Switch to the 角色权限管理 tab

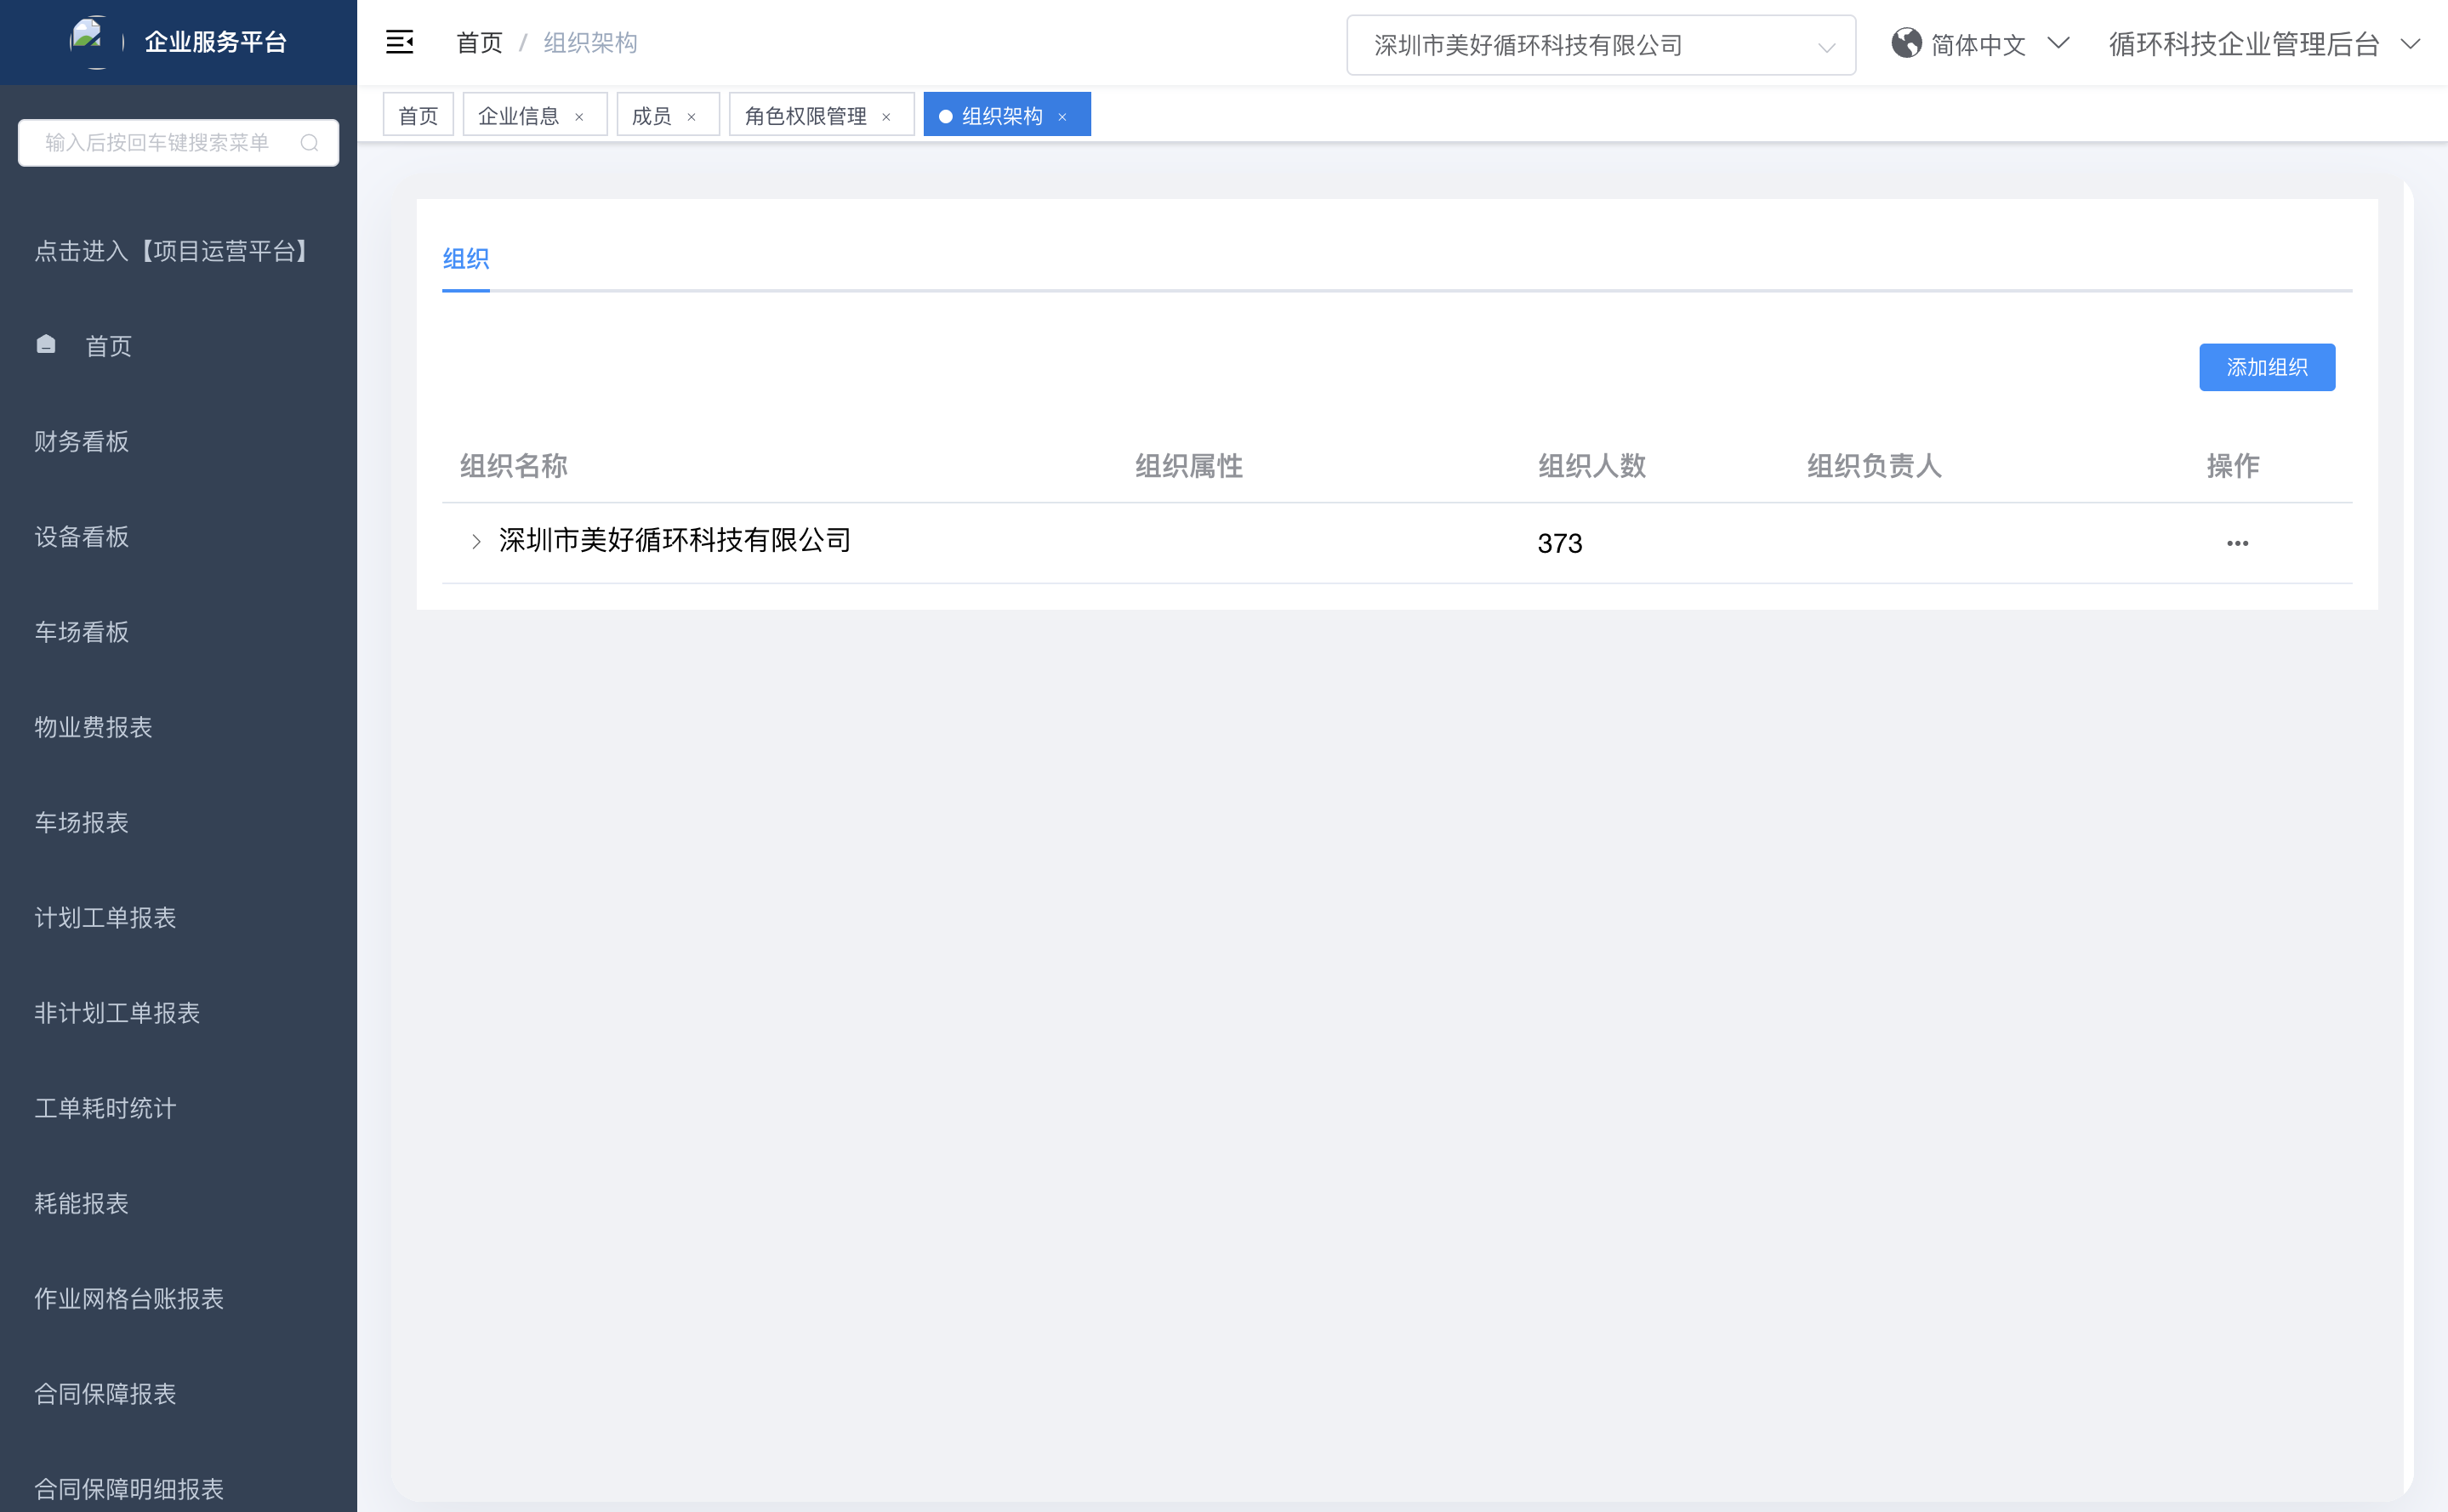806,116
